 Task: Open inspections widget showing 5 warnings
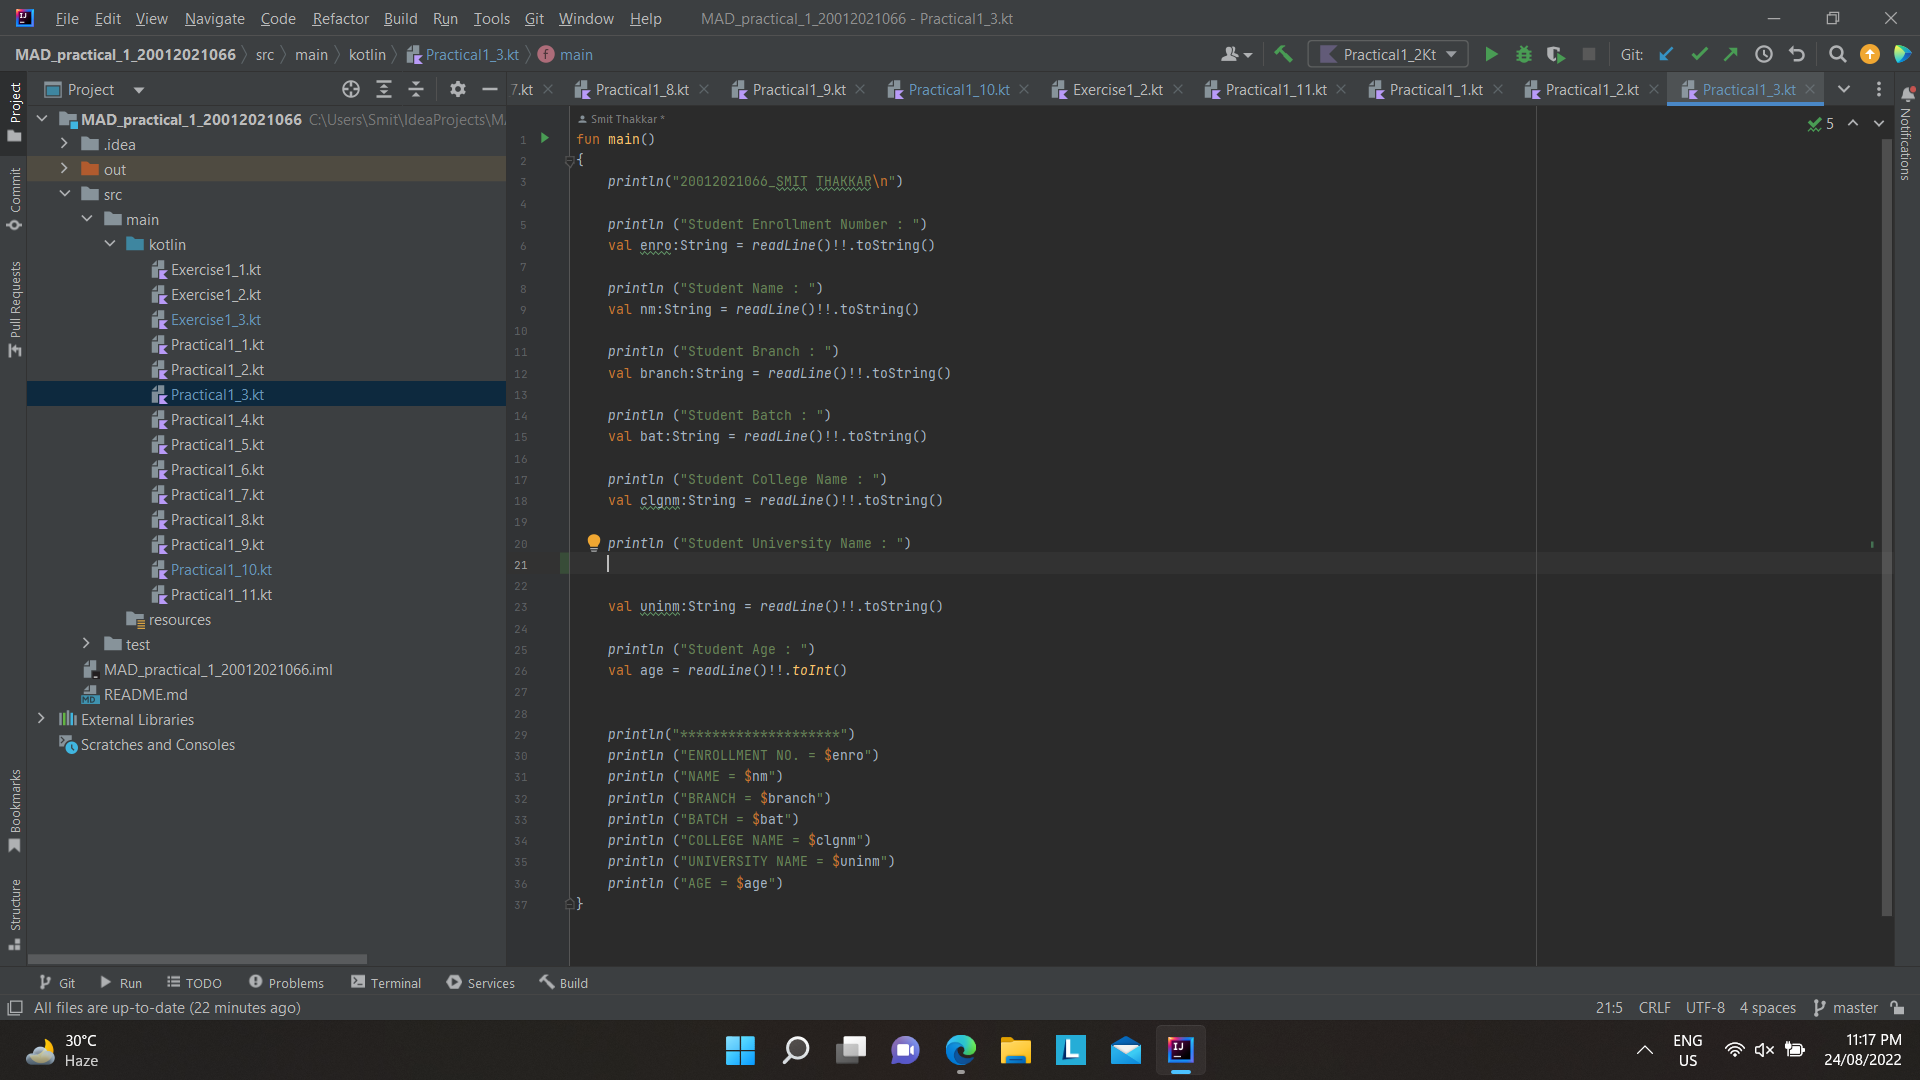coord(1821,123)
